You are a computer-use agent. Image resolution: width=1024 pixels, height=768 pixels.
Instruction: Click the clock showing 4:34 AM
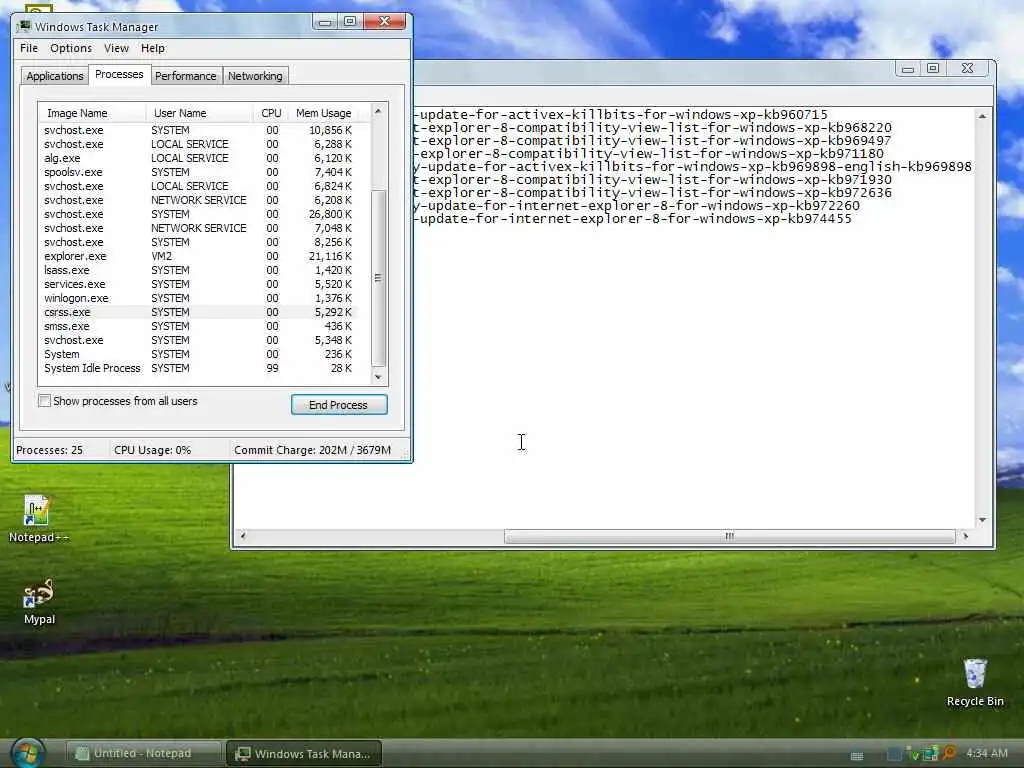tap(987, 753)
